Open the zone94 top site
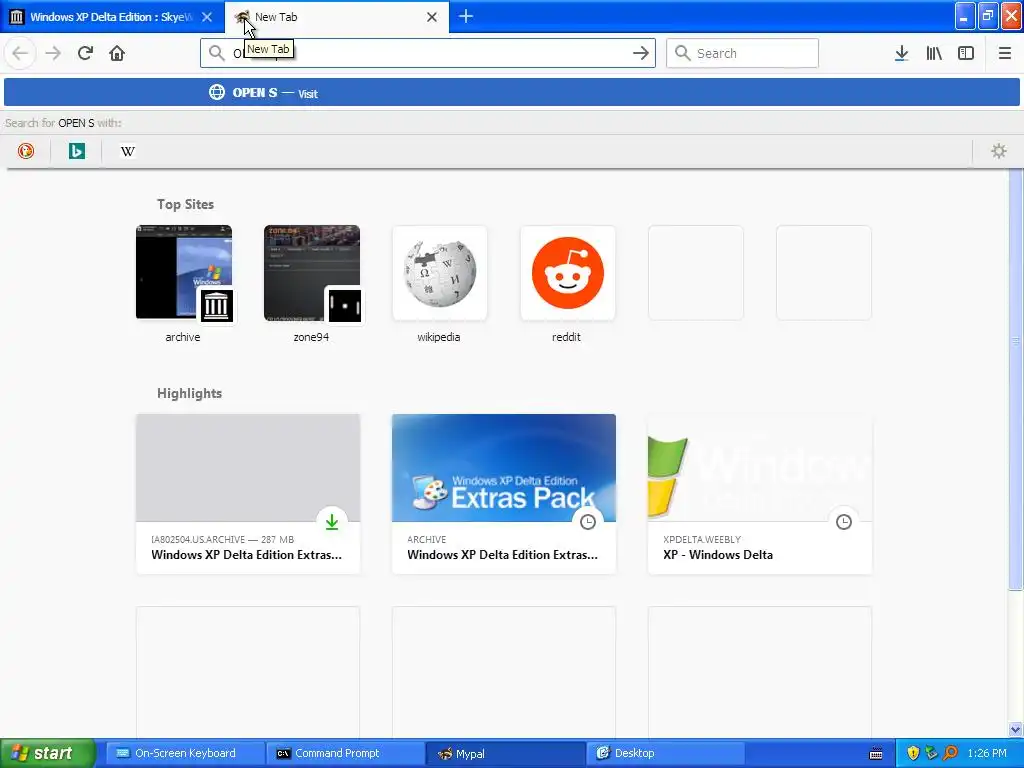The width and height of the screenshot is (1024, 768). click(x=312, y=284)
